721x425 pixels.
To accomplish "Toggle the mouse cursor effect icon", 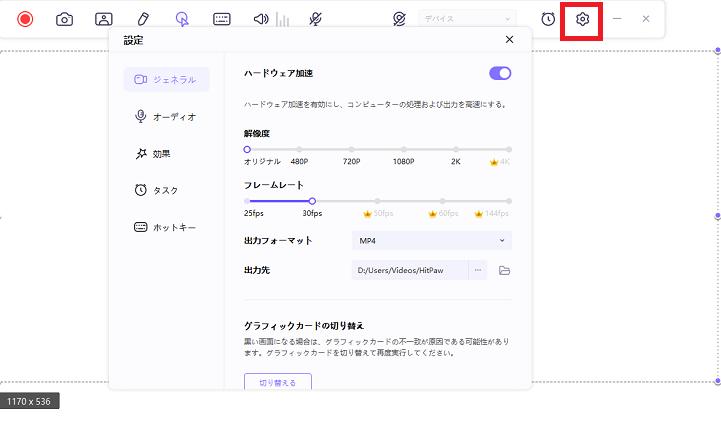I will coord(181,19).
